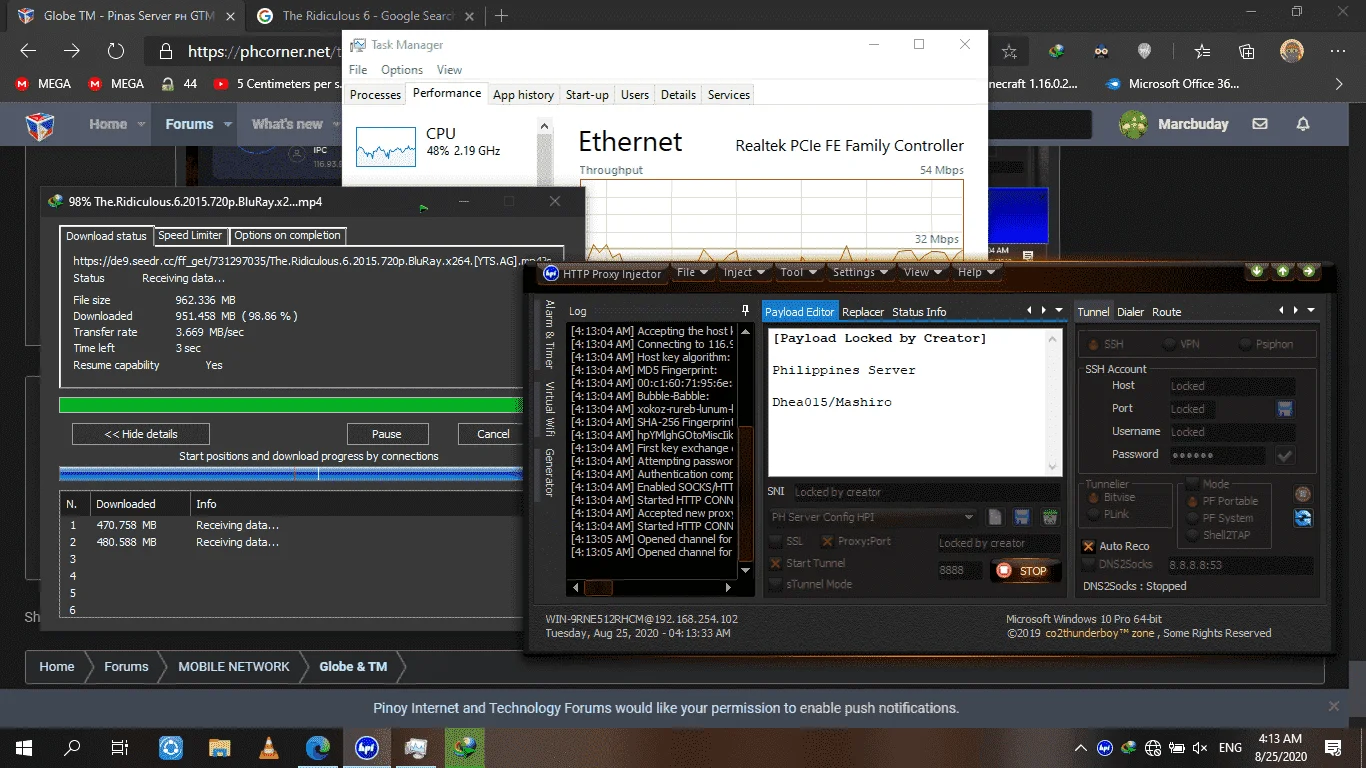This screenshot has width=1366, height=768.
Task: Click the pin icon on the Log panel
Action: tap(745, 311)
